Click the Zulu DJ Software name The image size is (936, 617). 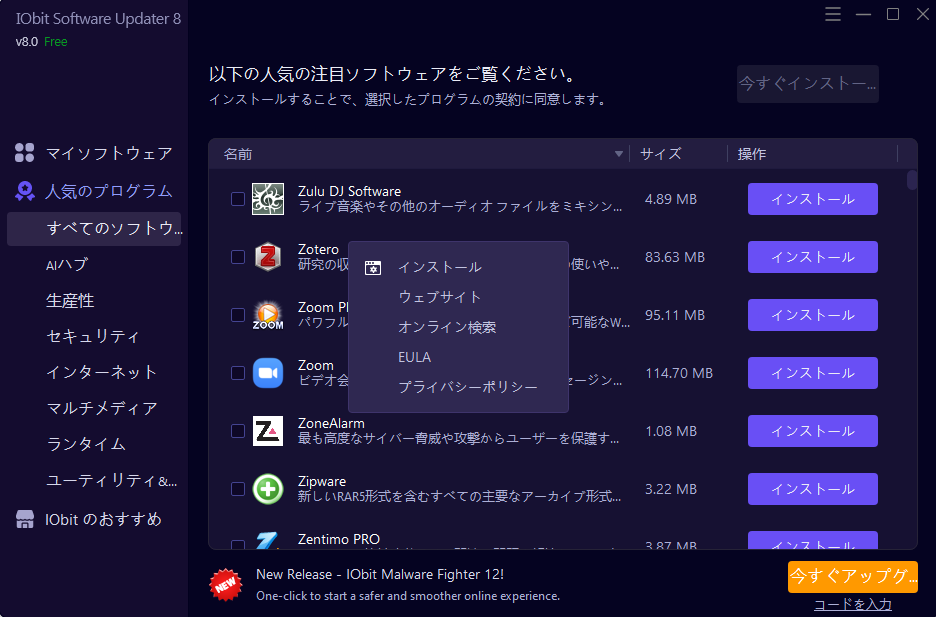pos(349,191)
